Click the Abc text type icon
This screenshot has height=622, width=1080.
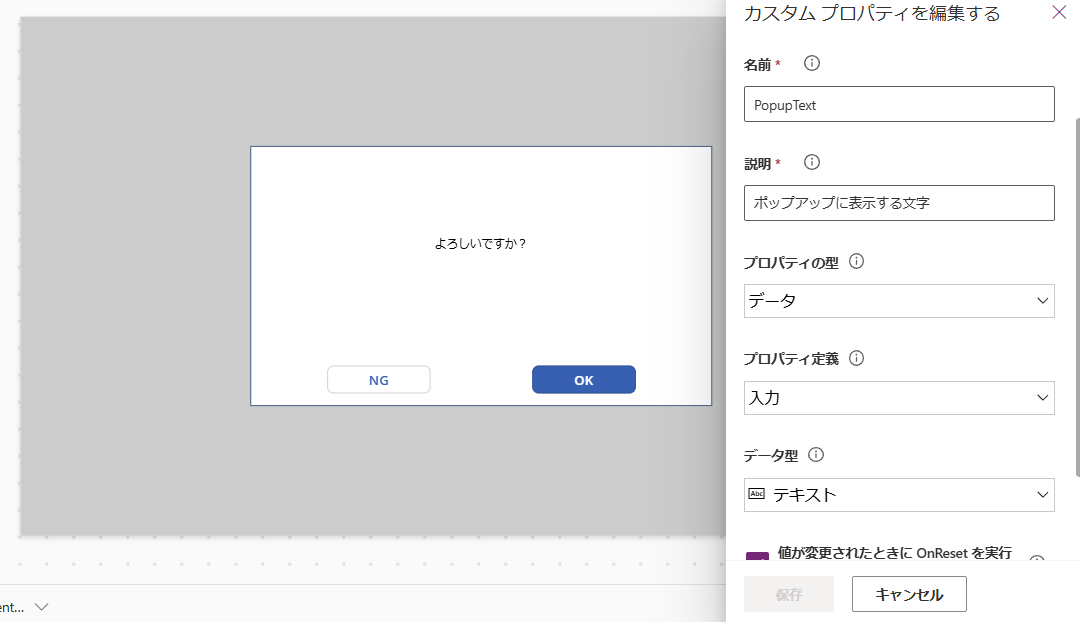pos(756,494)
